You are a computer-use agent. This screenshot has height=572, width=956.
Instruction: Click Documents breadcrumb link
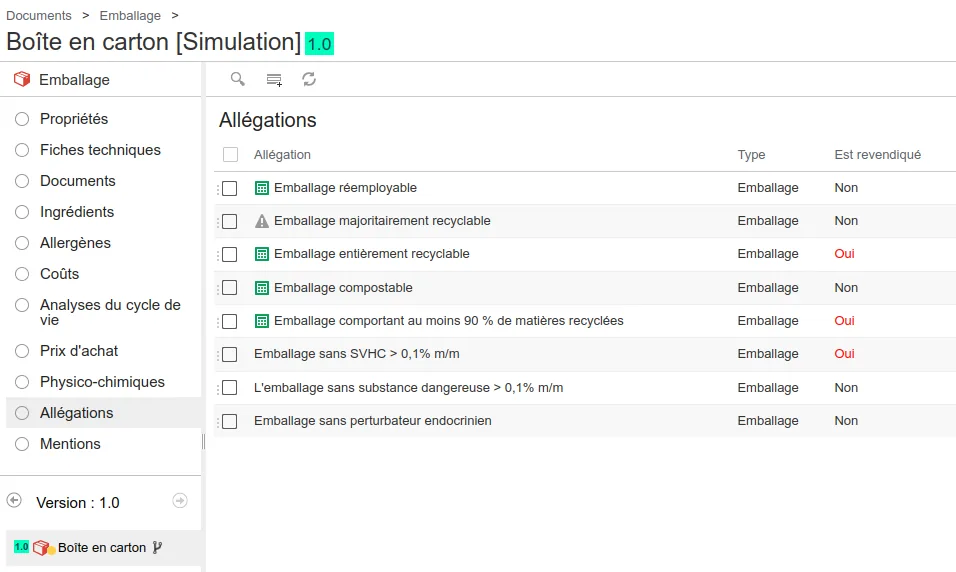[x=39, y=15]
